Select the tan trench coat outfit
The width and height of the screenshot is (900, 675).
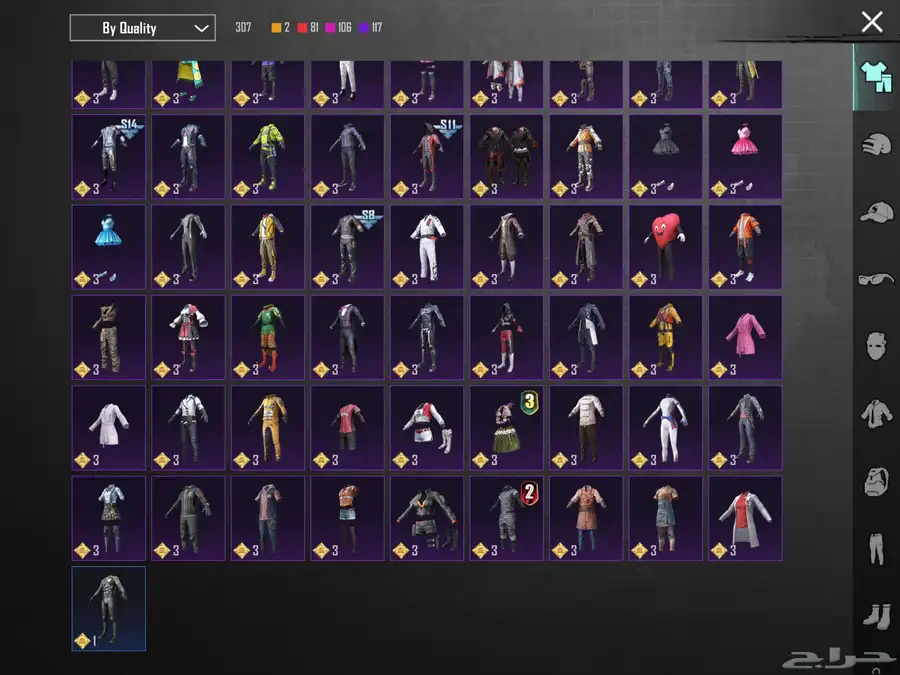(x=586, y=518)
